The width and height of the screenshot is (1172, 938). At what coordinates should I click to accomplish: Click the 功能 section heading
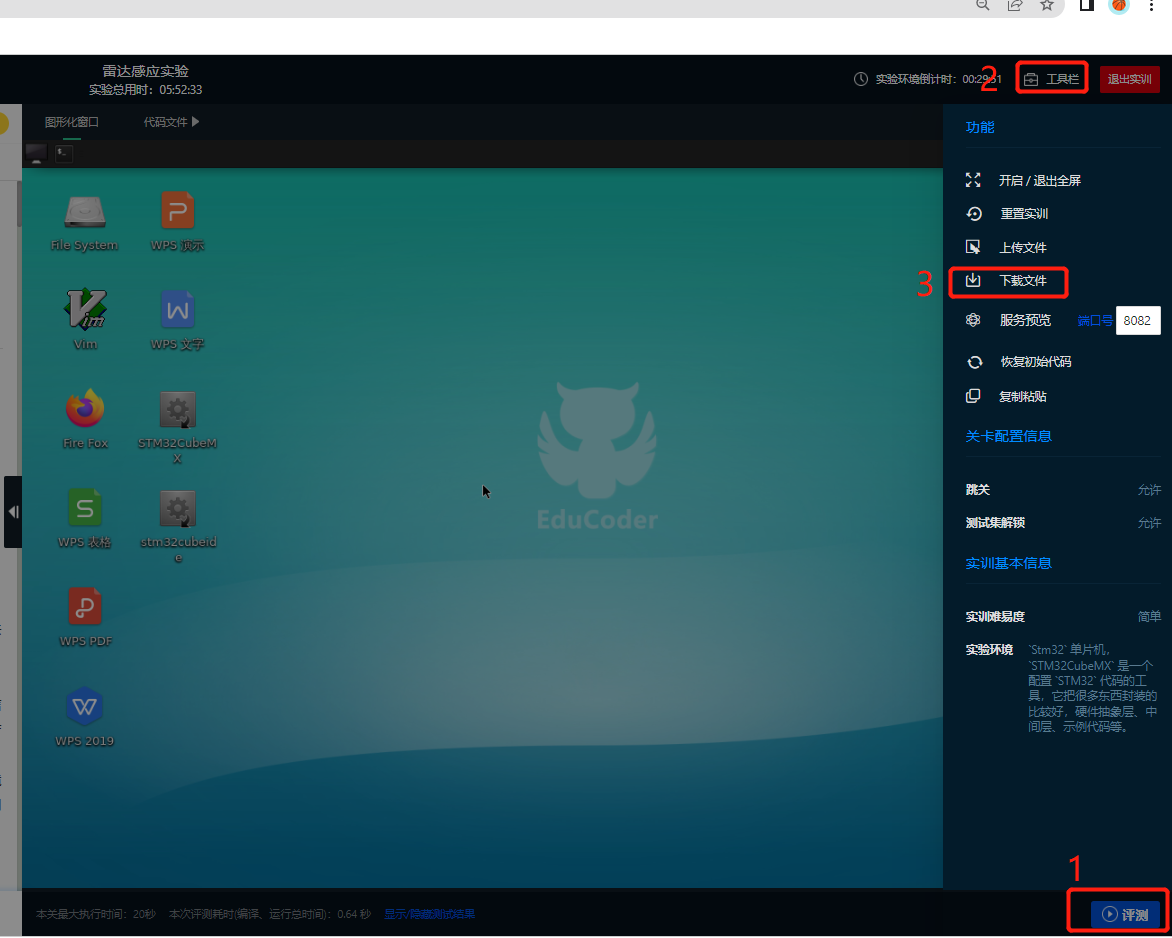(x=980, y=127)
